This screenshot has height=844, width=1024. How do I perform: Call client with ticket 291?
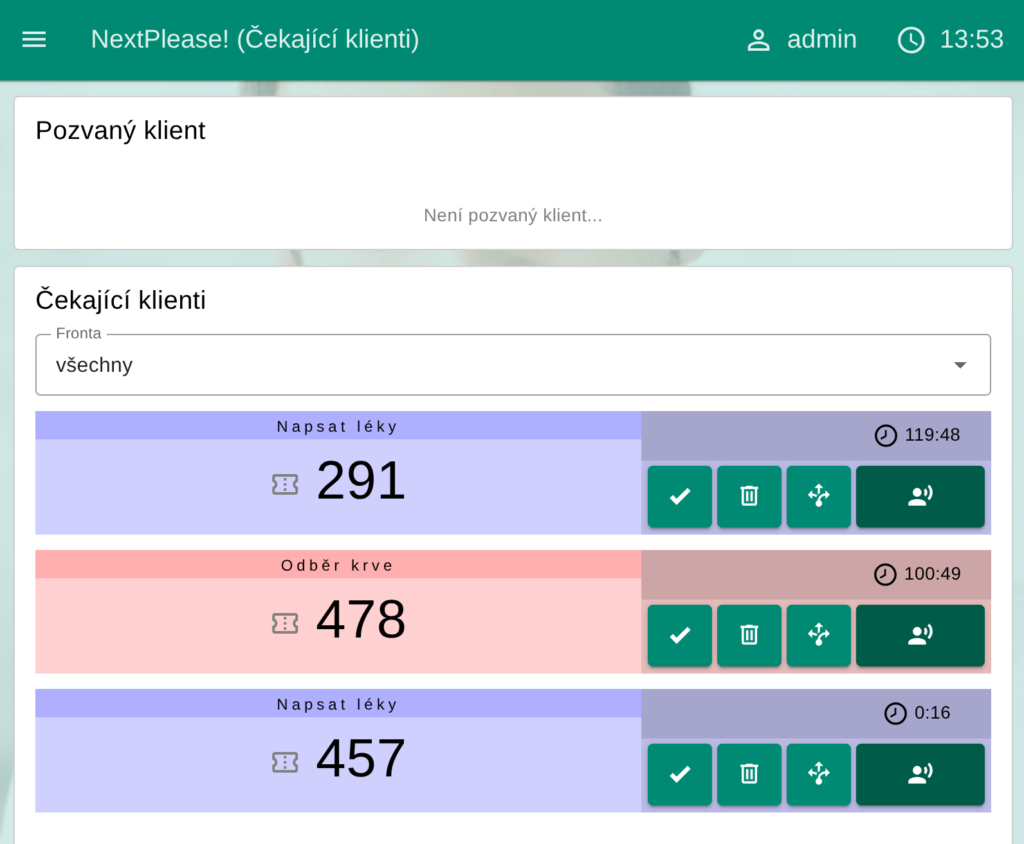pyautogui.click(x=920, y=496)
